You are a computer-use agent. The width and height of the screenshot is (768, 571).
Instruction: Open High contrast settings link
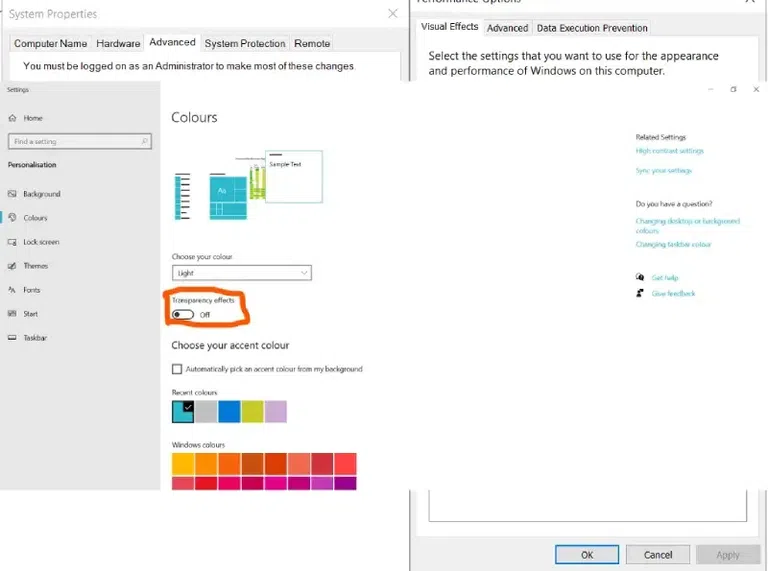tap(670, 151)
